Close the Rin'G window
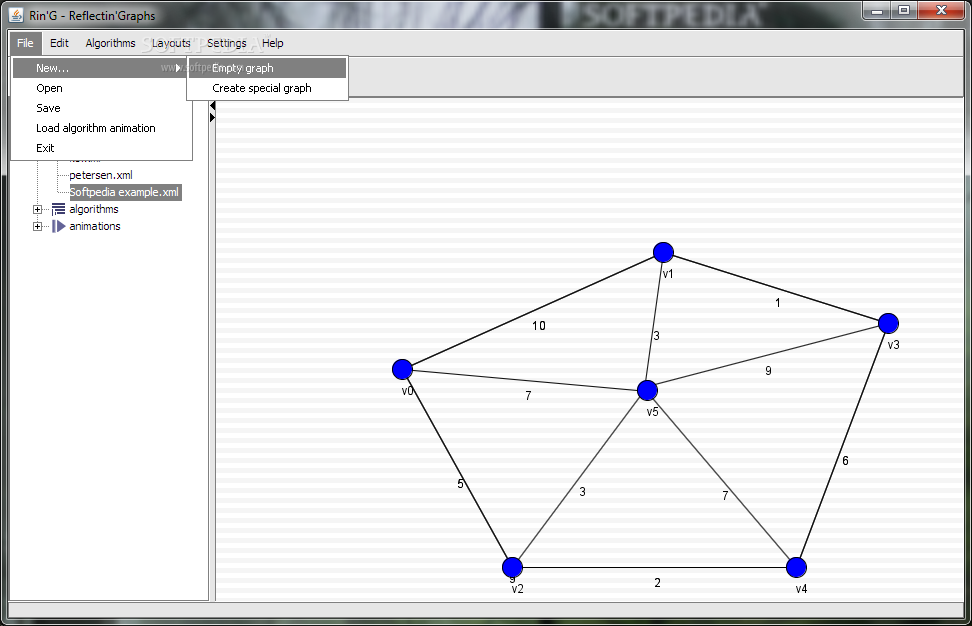 click(941, 11)
